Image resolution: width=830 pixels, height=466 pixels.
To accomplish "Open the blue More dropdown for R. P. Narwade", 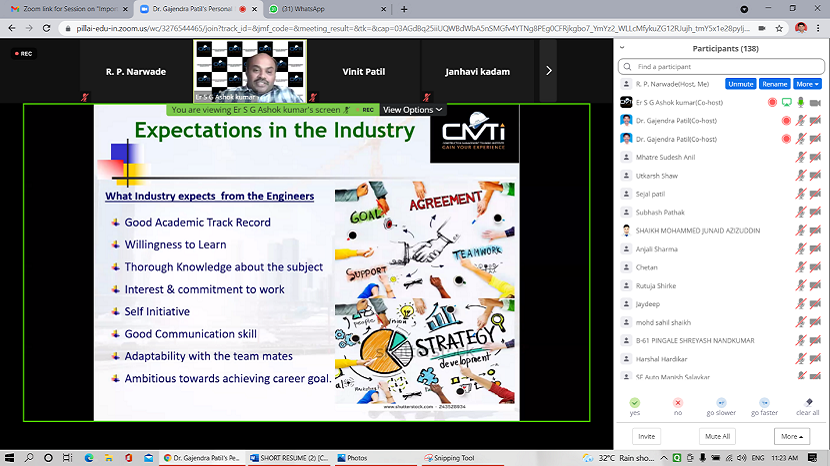I will pyautogui.click(x=807, y=84).
